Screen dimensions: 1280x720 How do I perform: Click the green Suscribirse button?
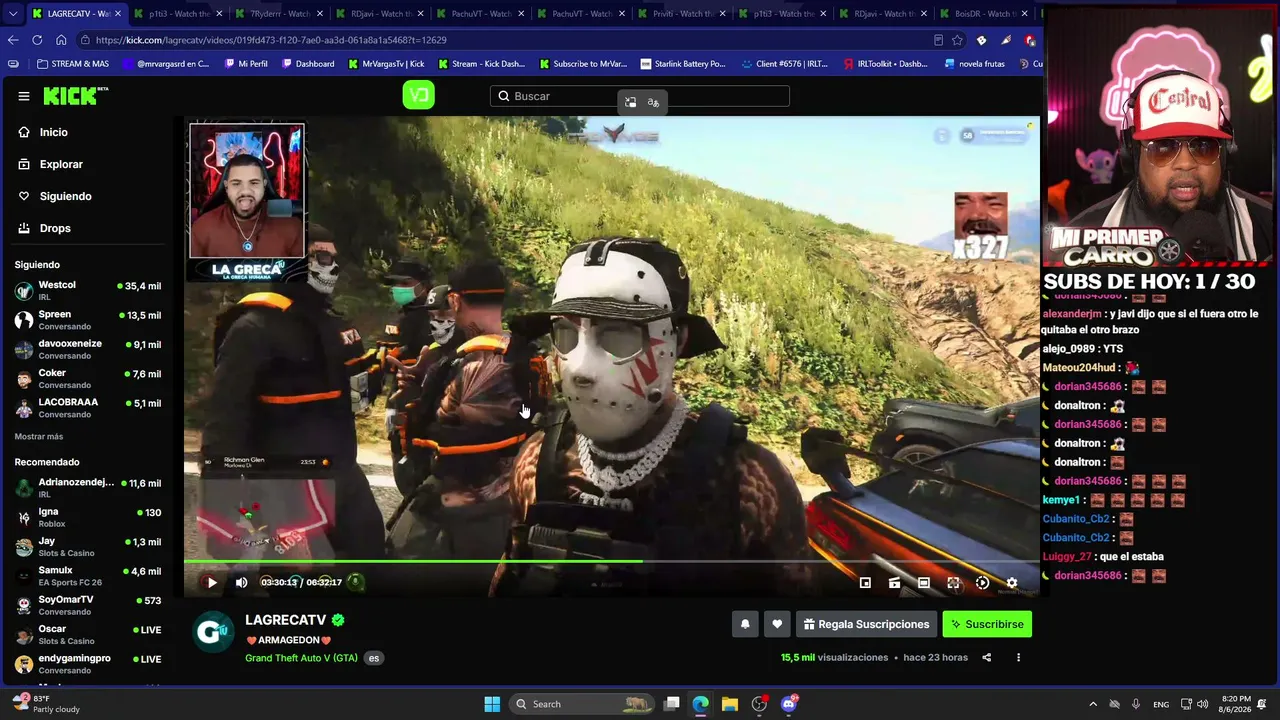987,624
